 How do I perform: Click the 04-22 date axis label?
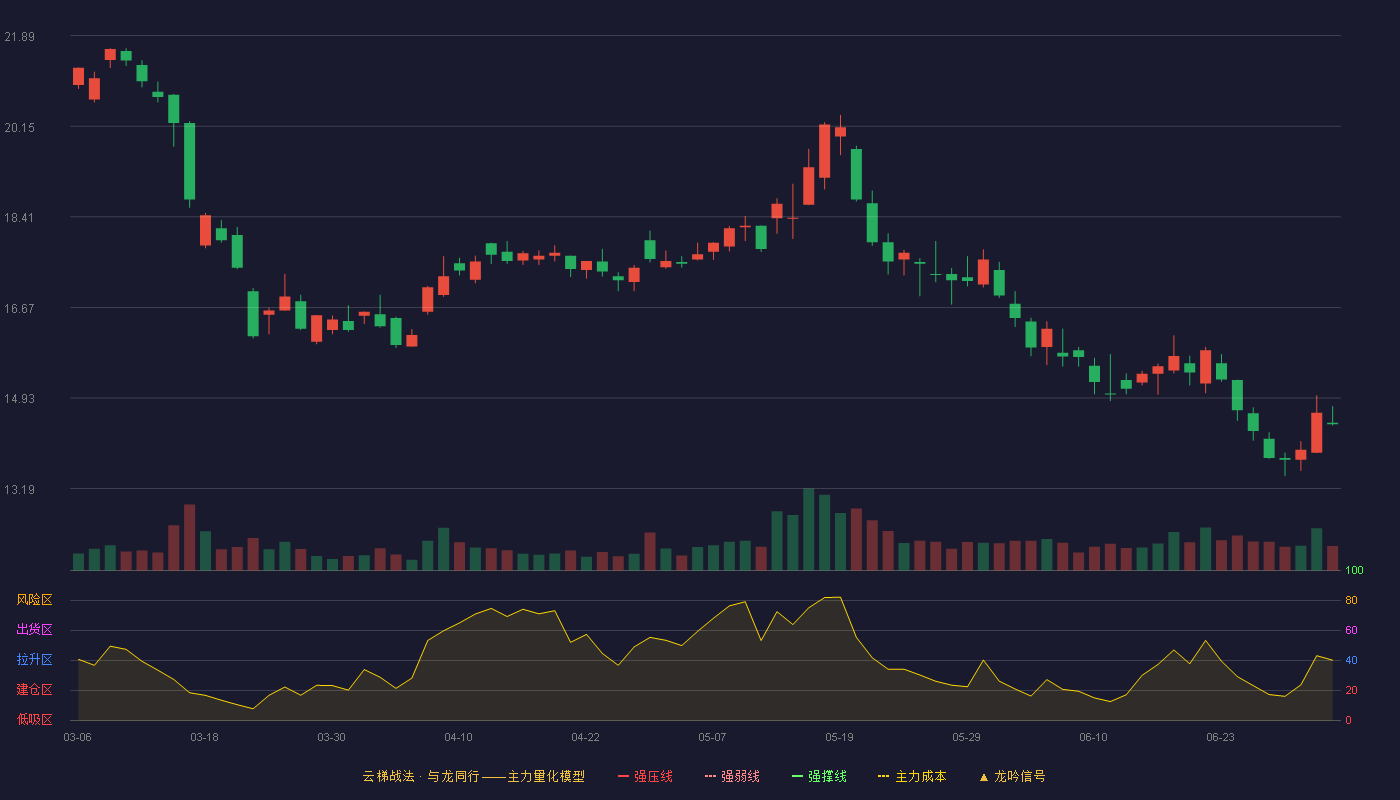coord(585,737)
